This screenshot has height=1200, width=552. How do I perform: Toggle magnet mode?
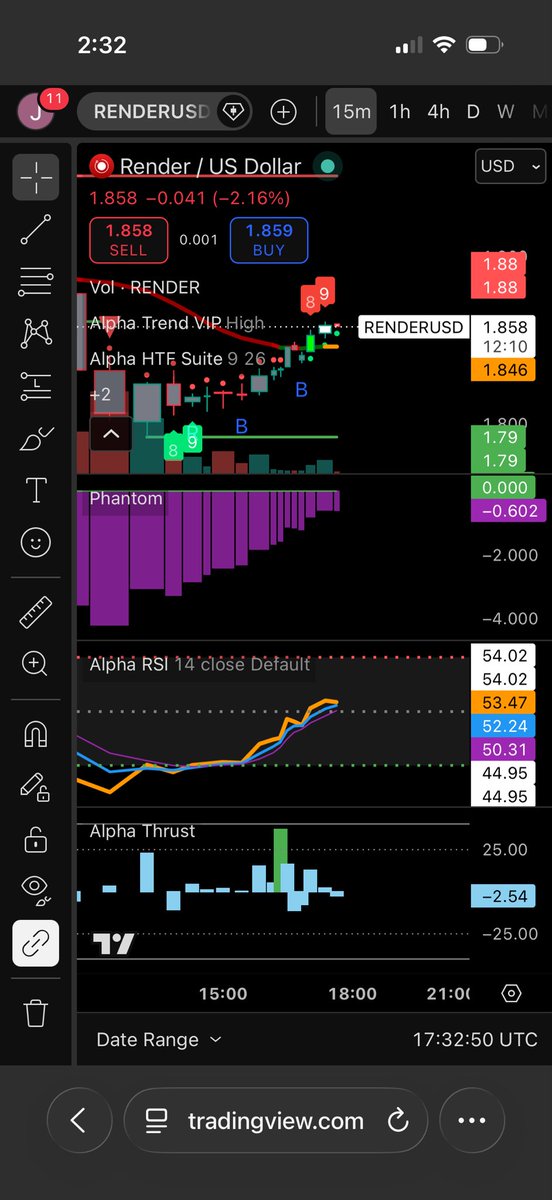36,735
